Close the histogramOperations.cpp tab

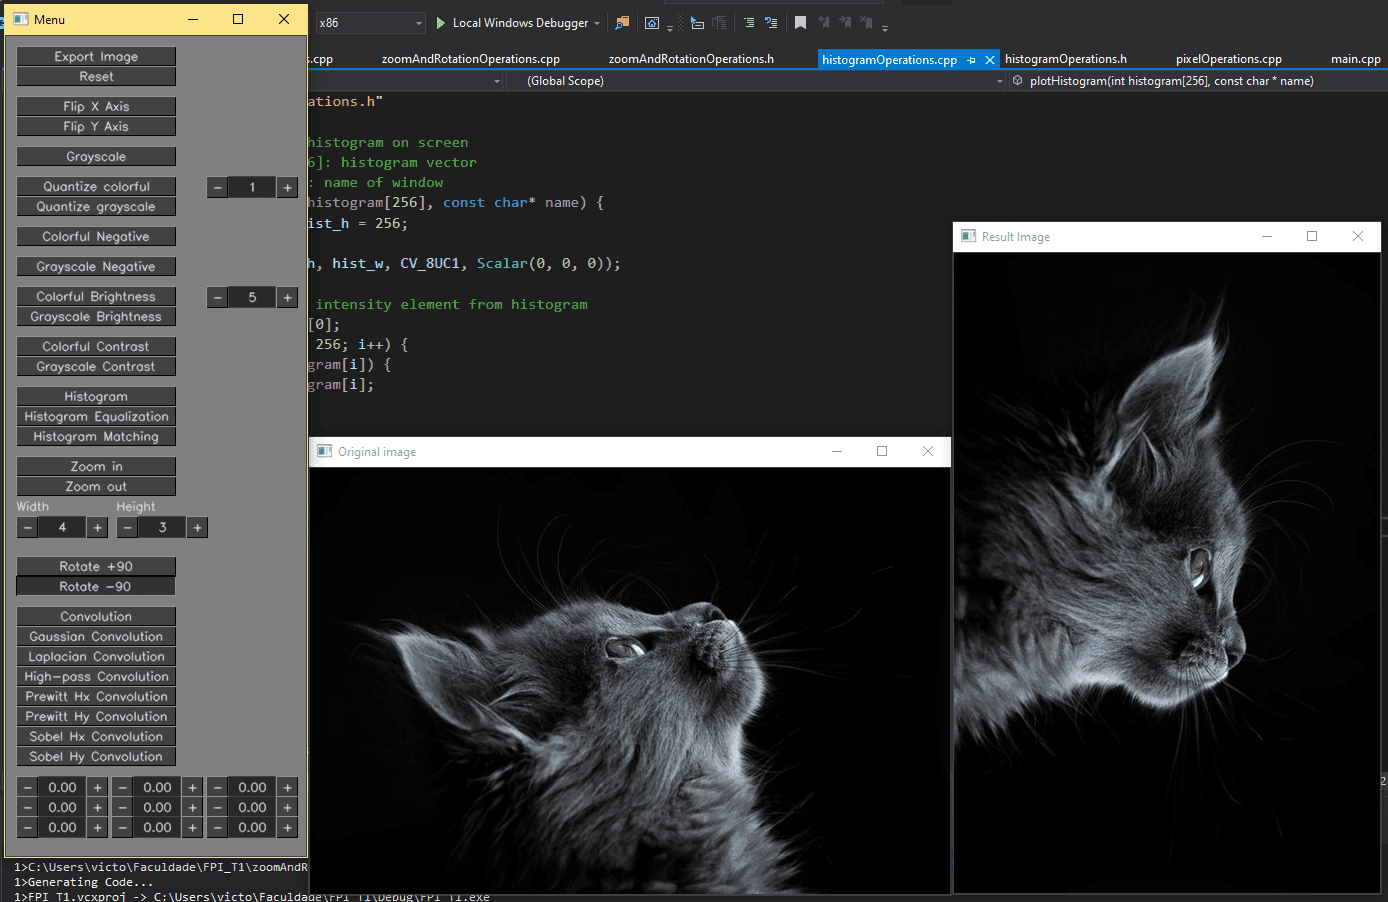pos(990,60)
